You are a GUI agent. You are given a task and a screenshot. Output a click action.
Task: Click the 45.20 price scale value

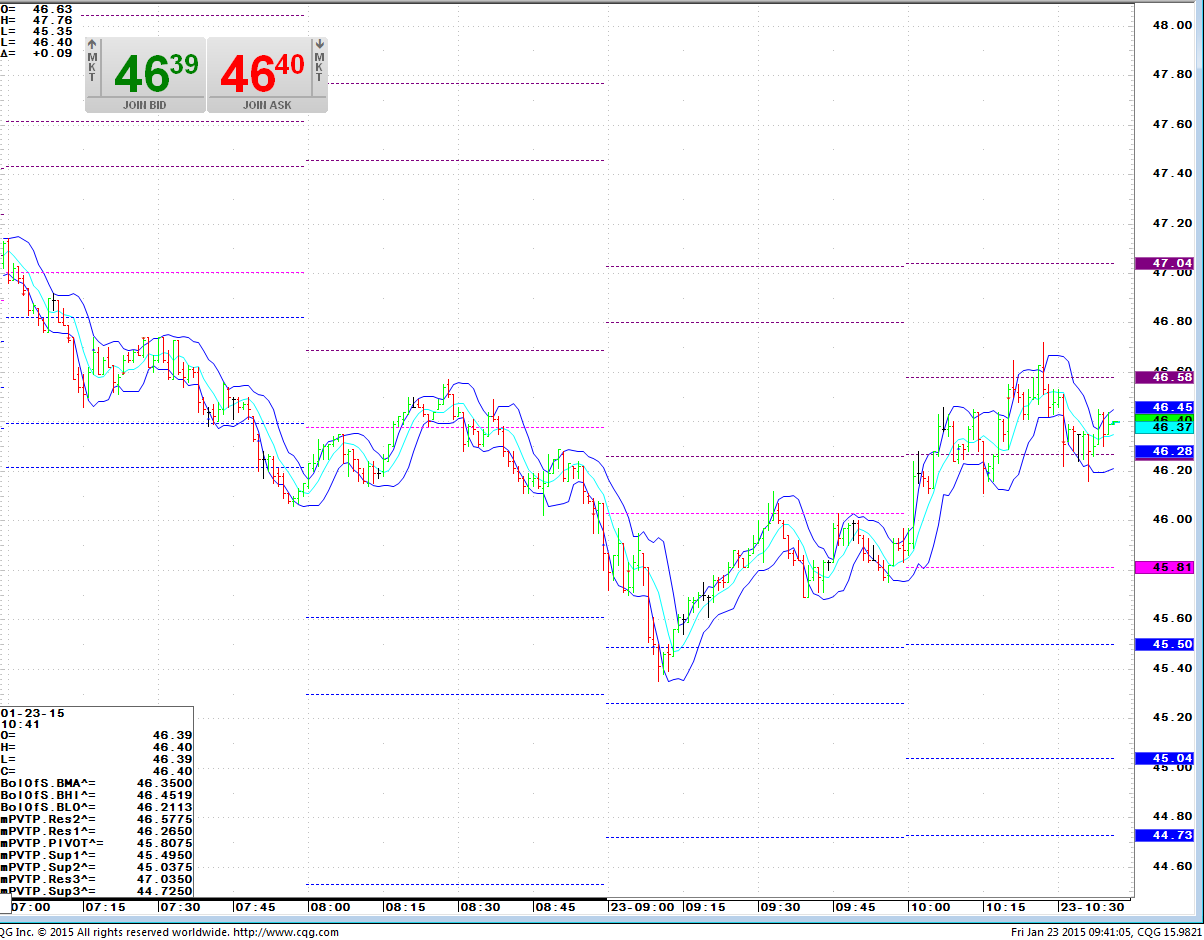(1172, 718)
